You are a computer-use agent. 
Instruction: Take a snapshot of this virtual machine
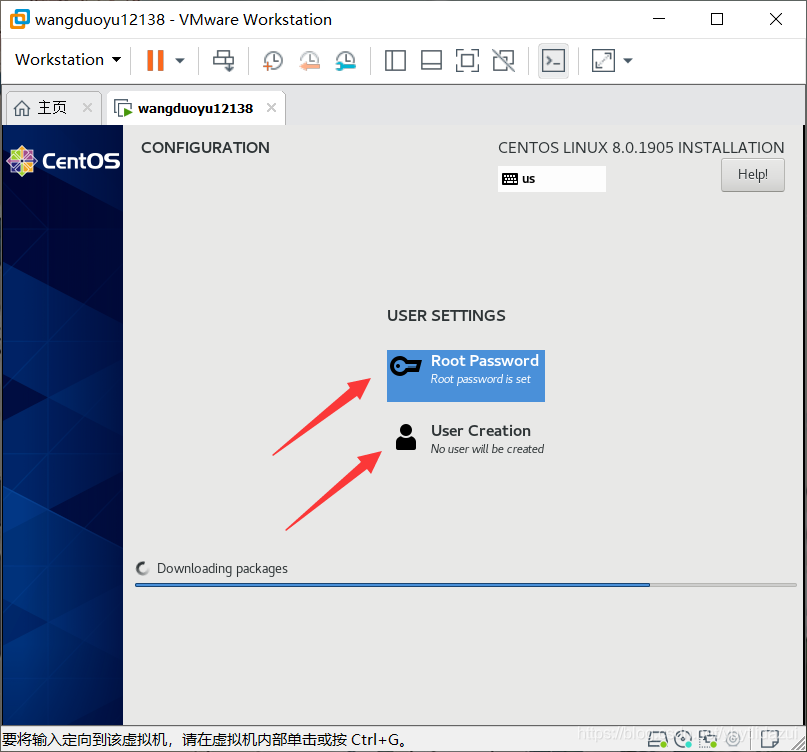(273, 60)
